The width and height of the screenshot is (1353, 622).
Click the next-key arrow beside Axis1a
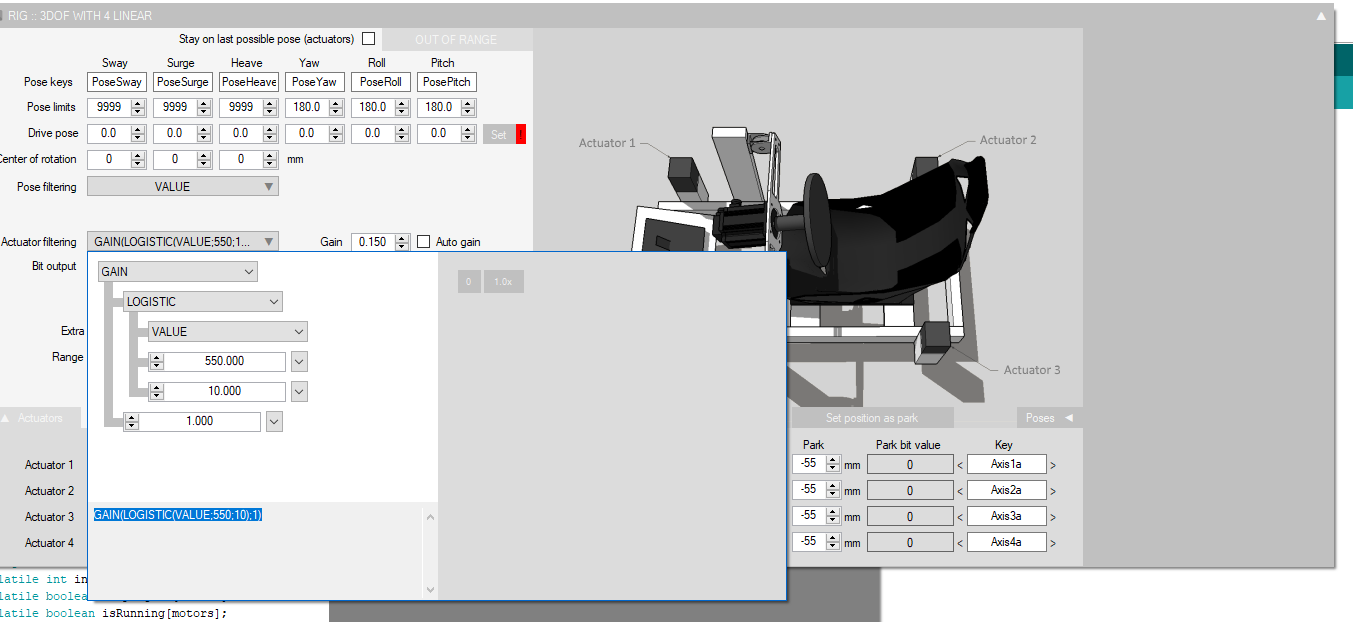(1053, 465)
